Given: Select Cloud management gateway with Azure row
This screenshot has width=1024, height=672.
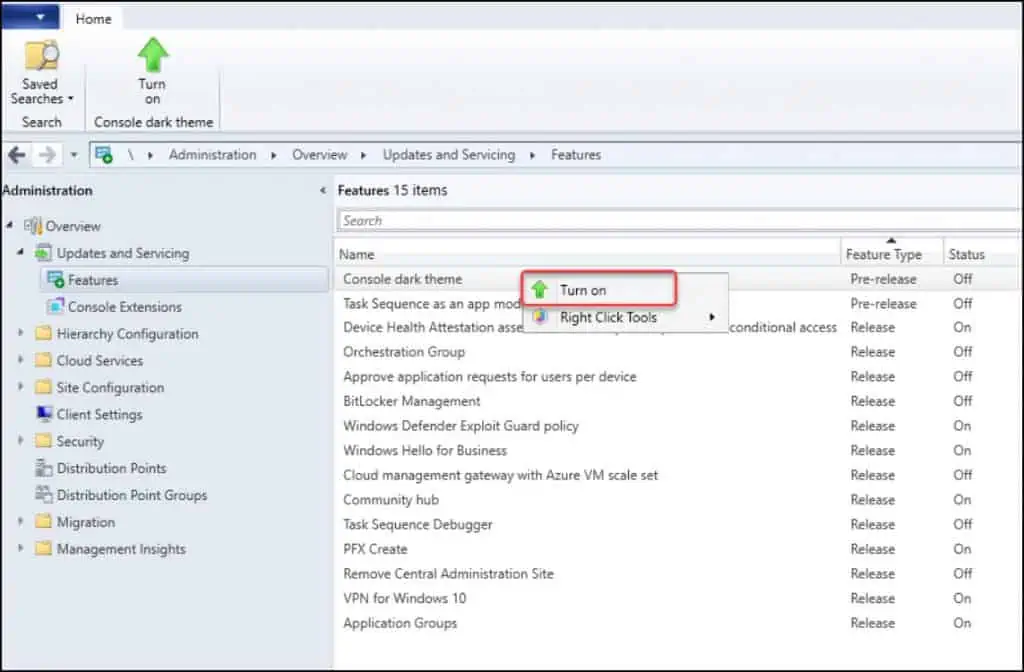Looking at the screenshot, I should click(x=677, y=475).
